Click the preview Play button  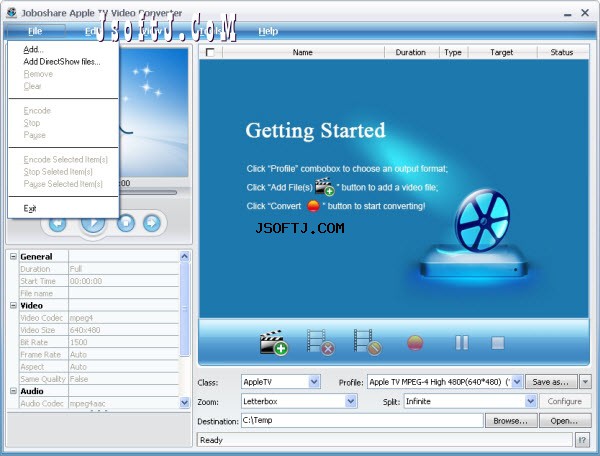click(93, 225)
